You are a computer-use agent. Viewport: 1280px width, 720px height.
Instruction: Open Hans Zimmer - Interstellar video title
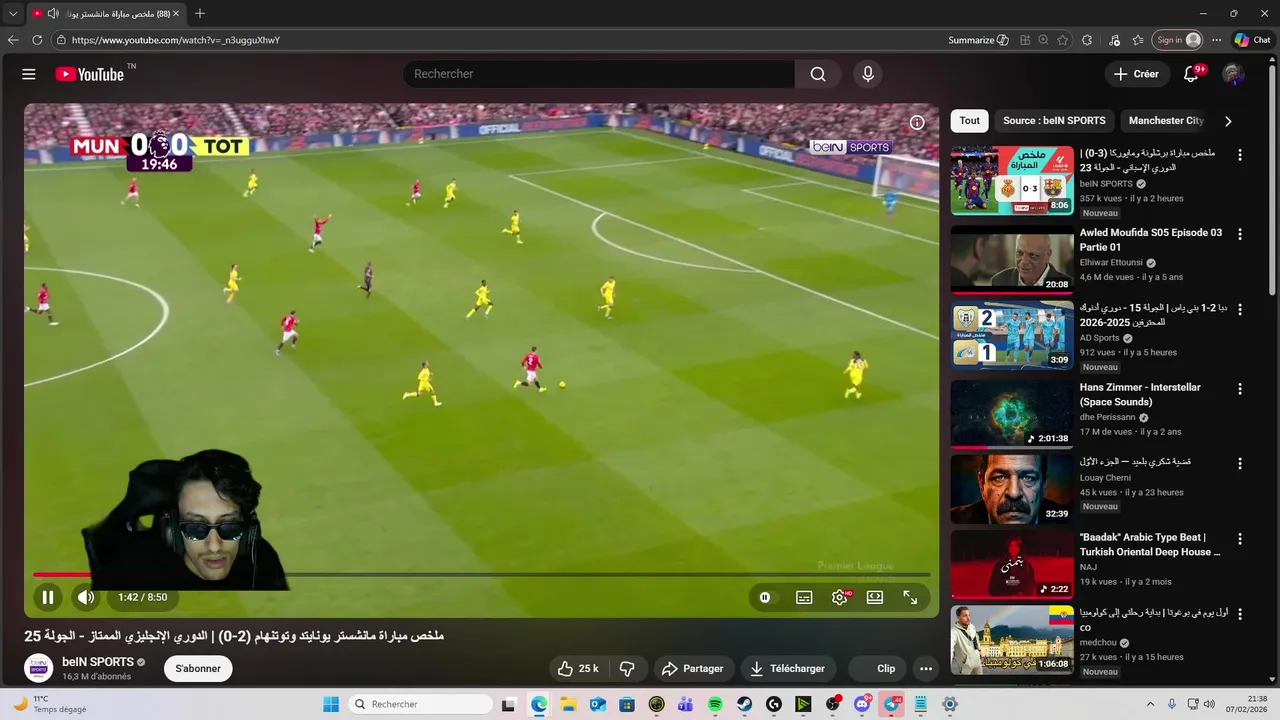(x=1140, y=395)
